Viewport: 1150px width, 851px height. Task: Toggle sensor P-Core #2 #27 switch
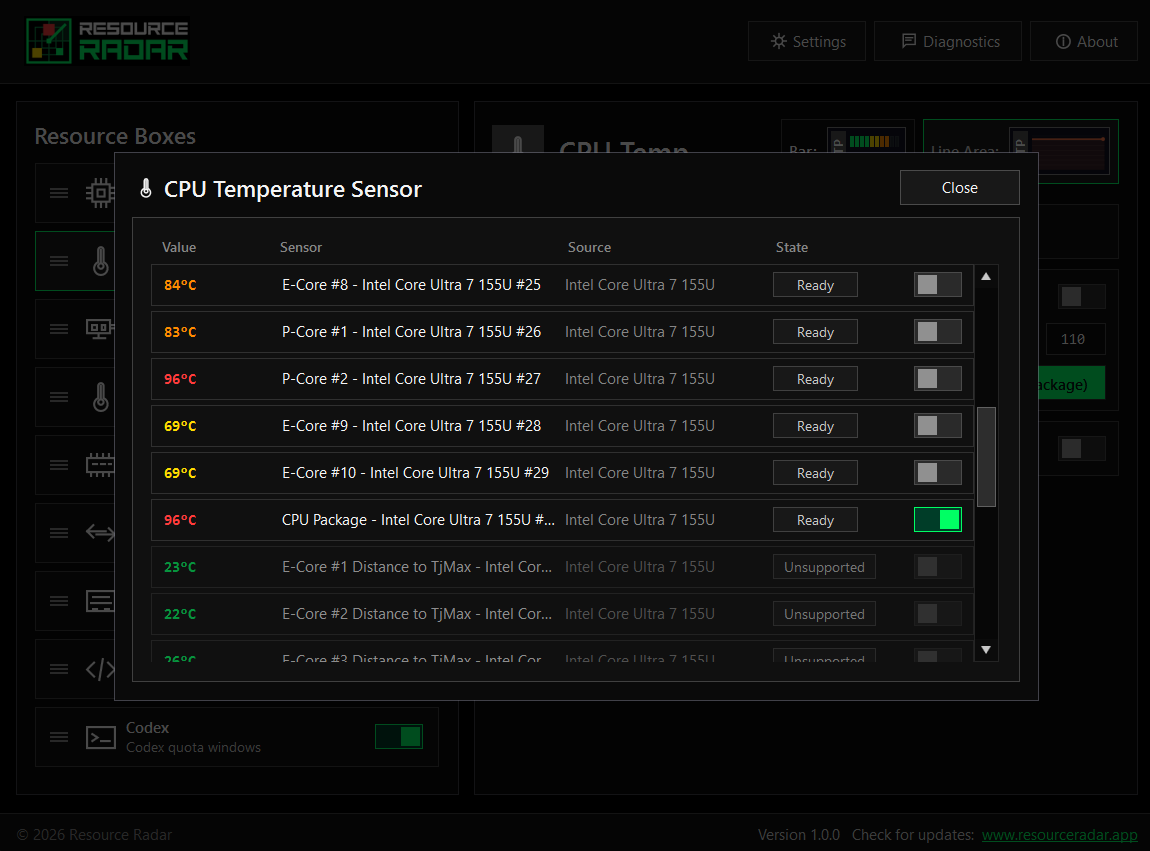point(937,379)
